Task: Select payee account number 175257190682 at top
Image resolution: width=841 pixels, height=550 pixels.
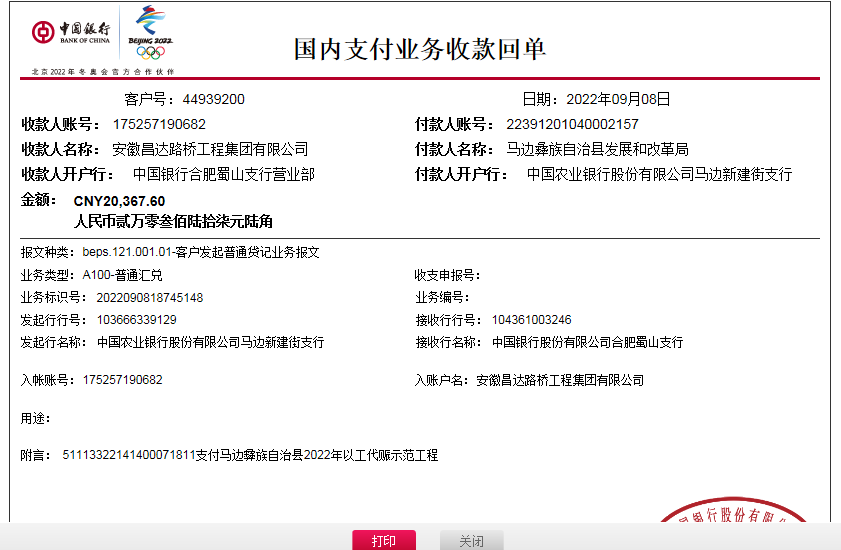Action: click(x=159, y=124)
